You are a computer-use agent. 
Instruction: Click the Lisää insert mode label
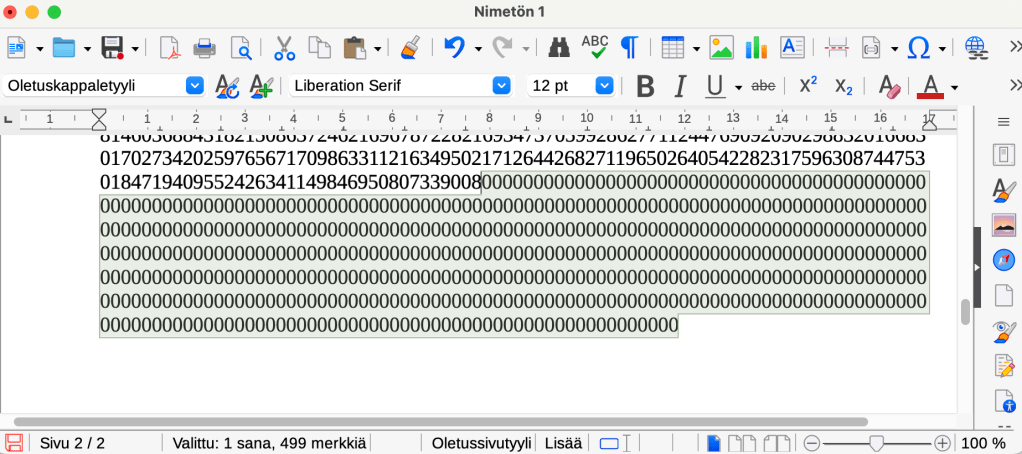click(x=561, y=443)
